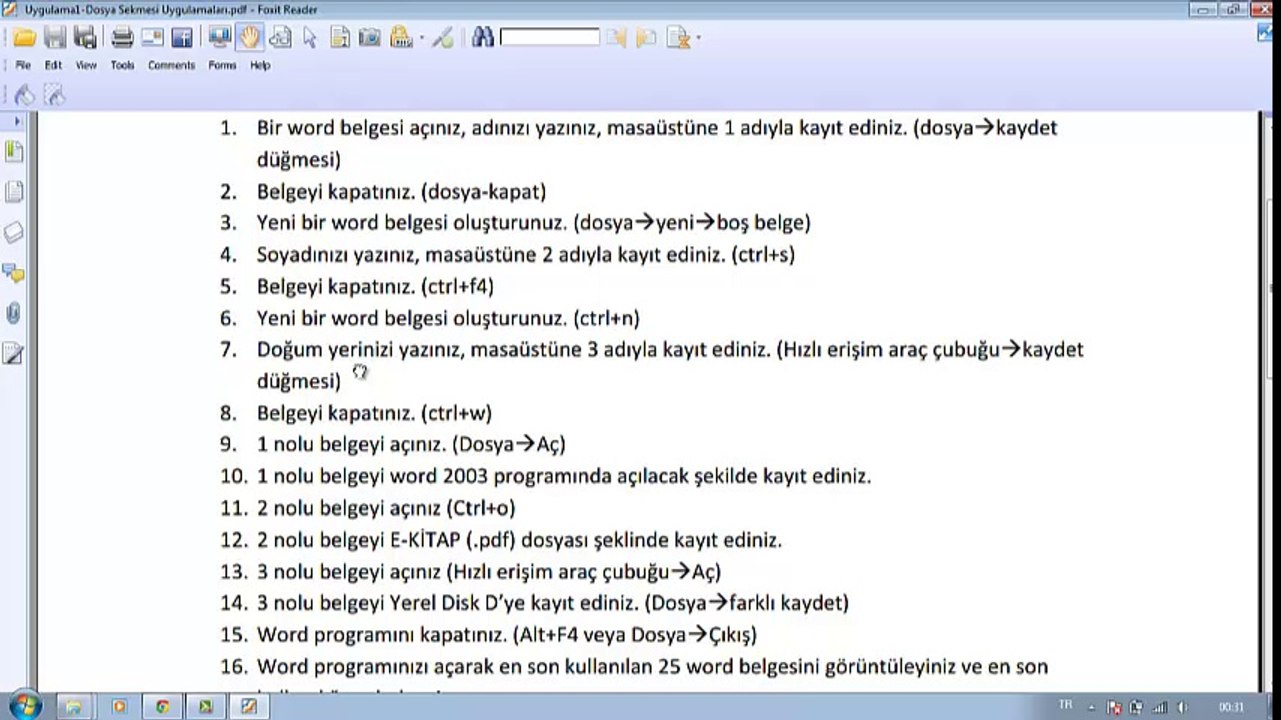Click the second flame-shaped icon in third toolbar row
The image size is (1281, 720).
tap(54, 94)
